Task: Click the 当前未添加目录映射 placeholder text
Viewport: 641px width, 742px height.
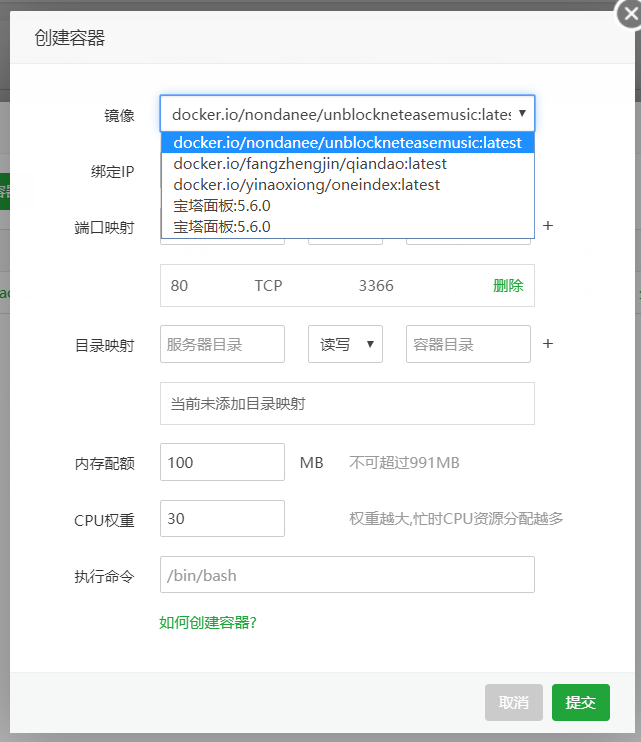Action: tap(238, 404)
